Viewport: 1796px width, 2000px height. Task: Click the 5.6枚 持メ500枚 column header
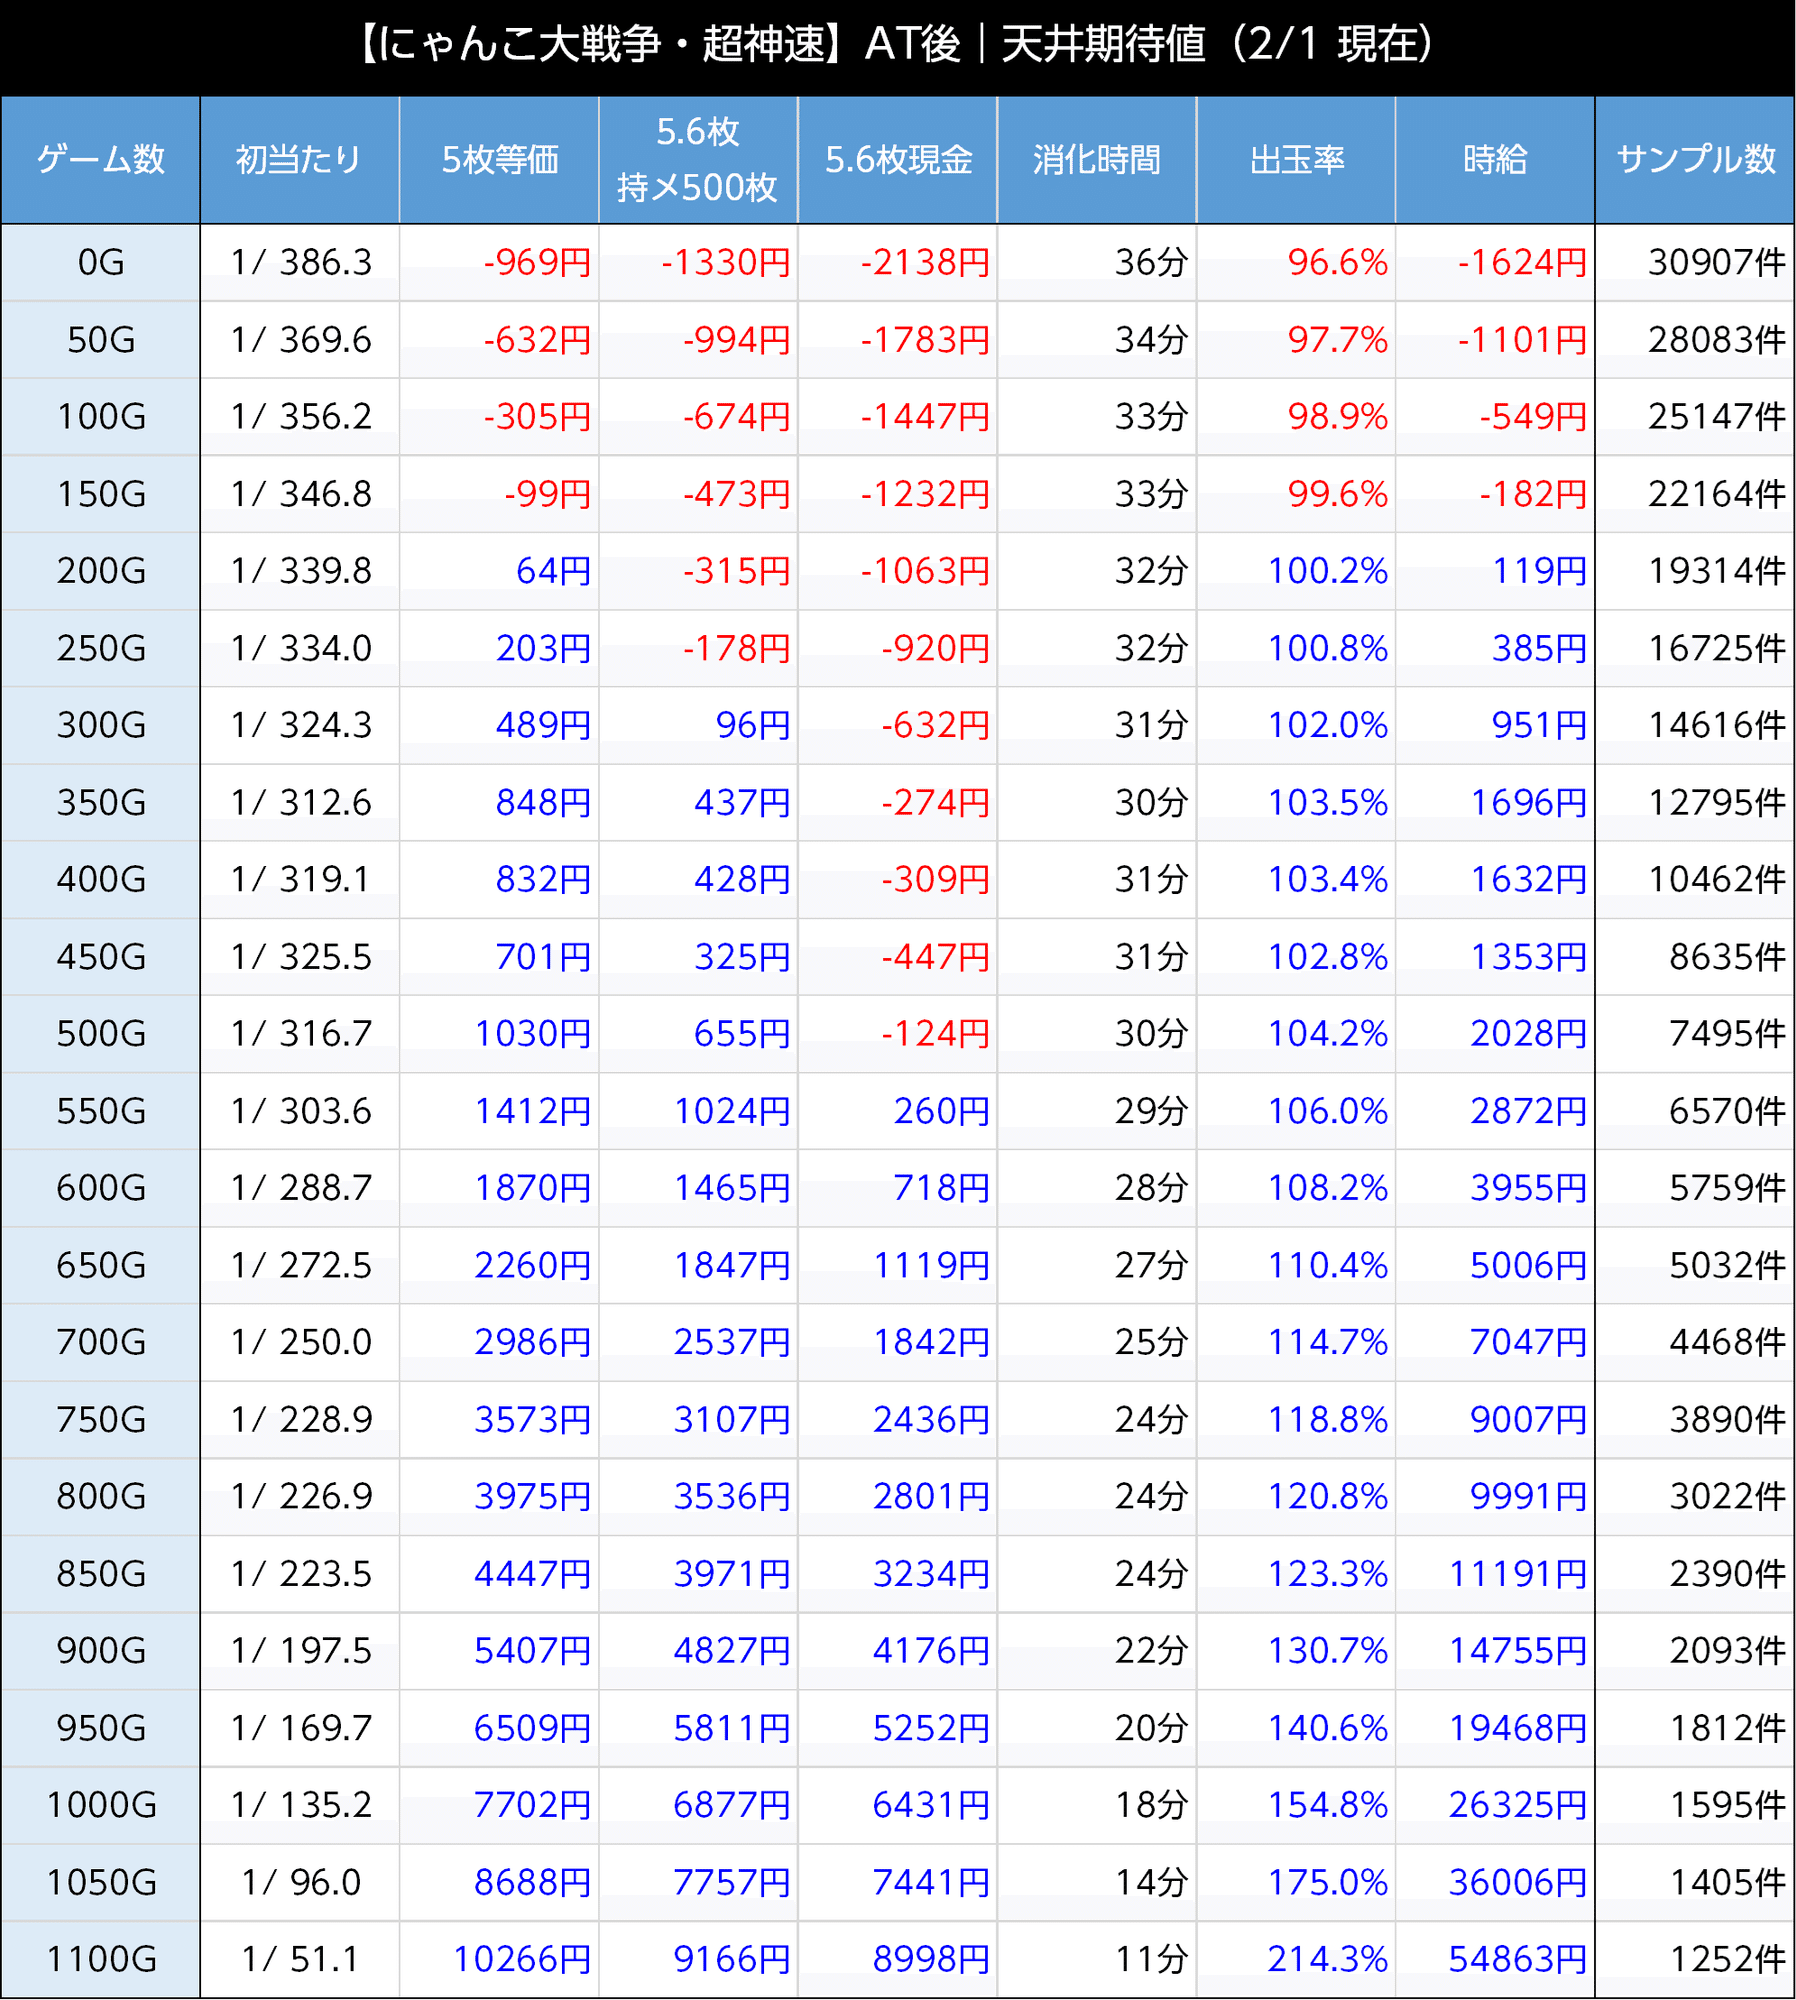697,159
